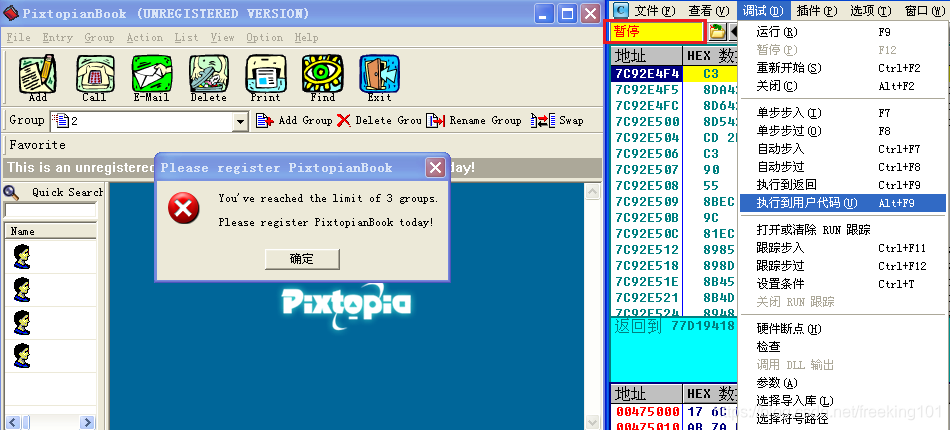Select the fourth contact avatar in Name list
The width and height of the screenshot is (950, 430).
tap(22, 355)
